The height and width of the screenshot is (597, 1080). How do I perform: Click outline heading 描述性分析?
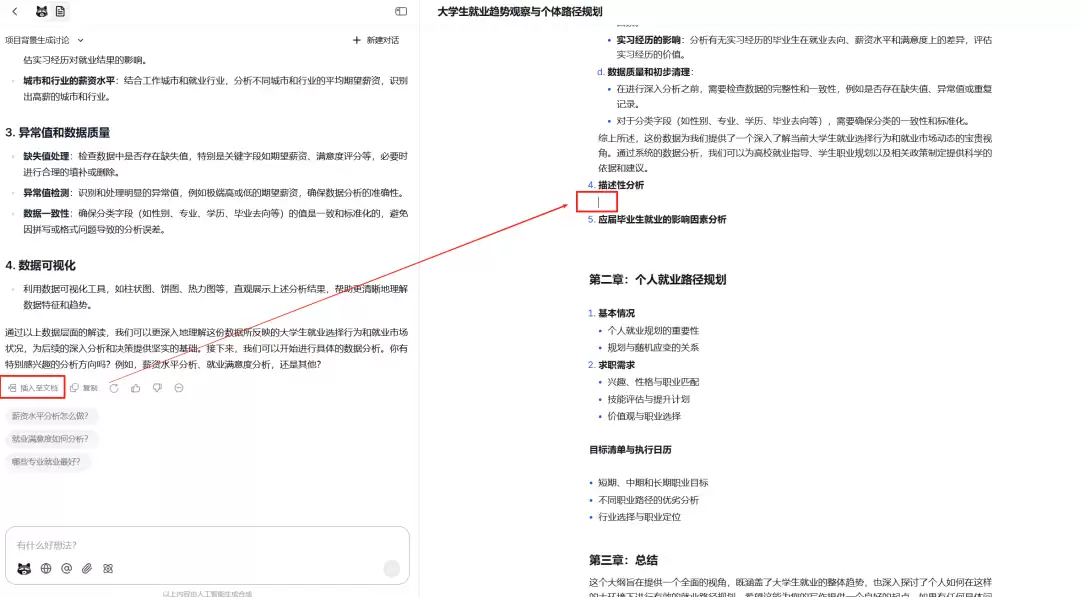click(x=621, y=185)
